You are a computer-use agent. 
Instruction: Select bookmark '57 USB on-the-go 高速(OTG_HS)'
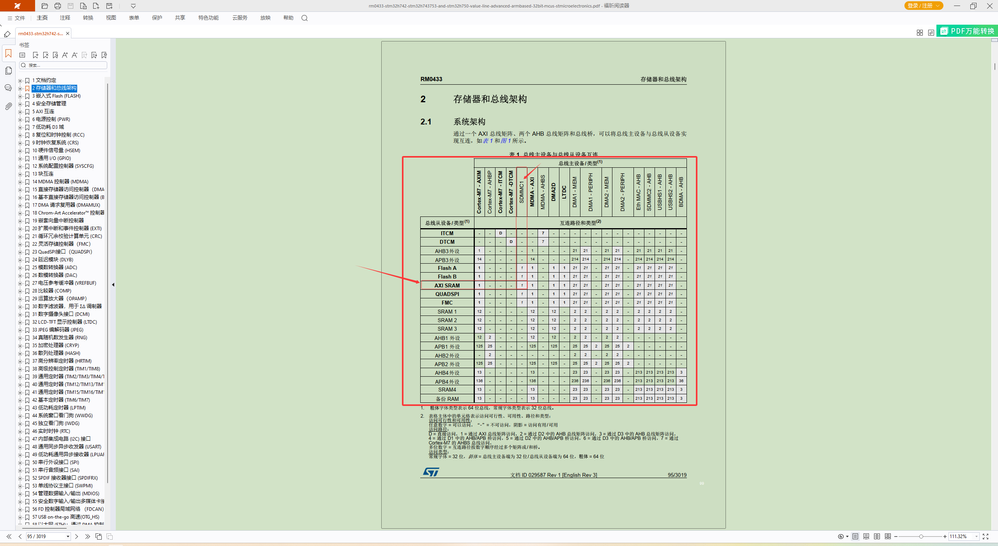[66, 517]
